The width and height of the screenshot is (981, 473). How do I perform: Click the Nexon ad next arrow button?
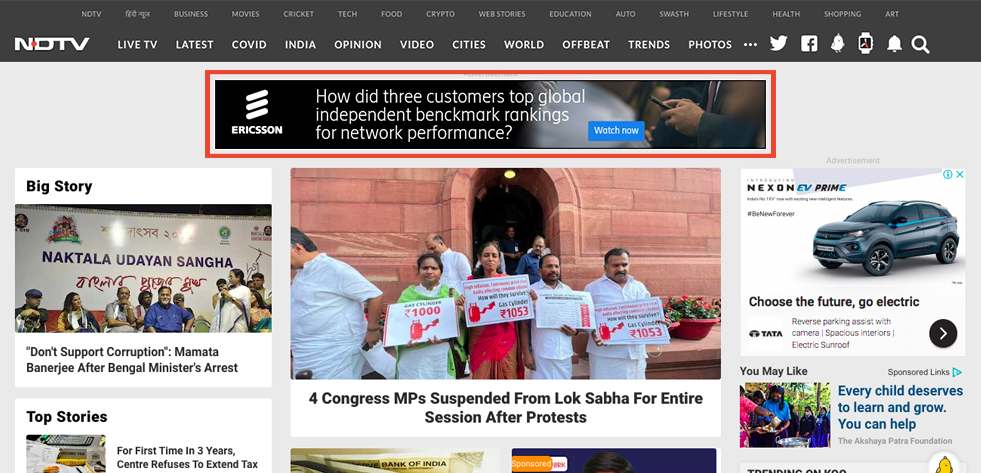click(943, 333)
